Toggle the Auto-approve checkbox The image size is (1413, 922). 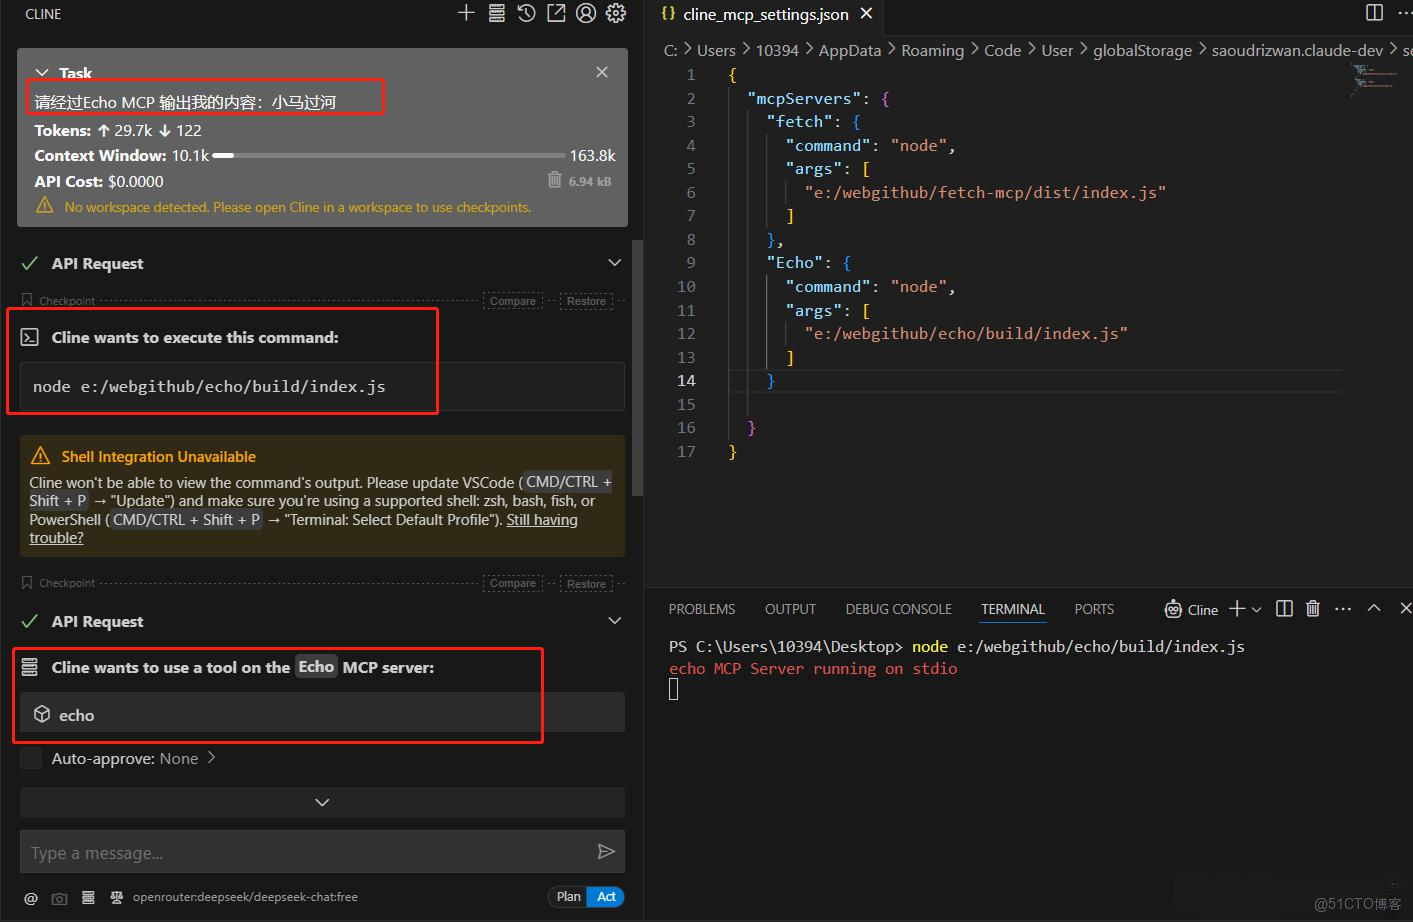[x=32, y=759]
